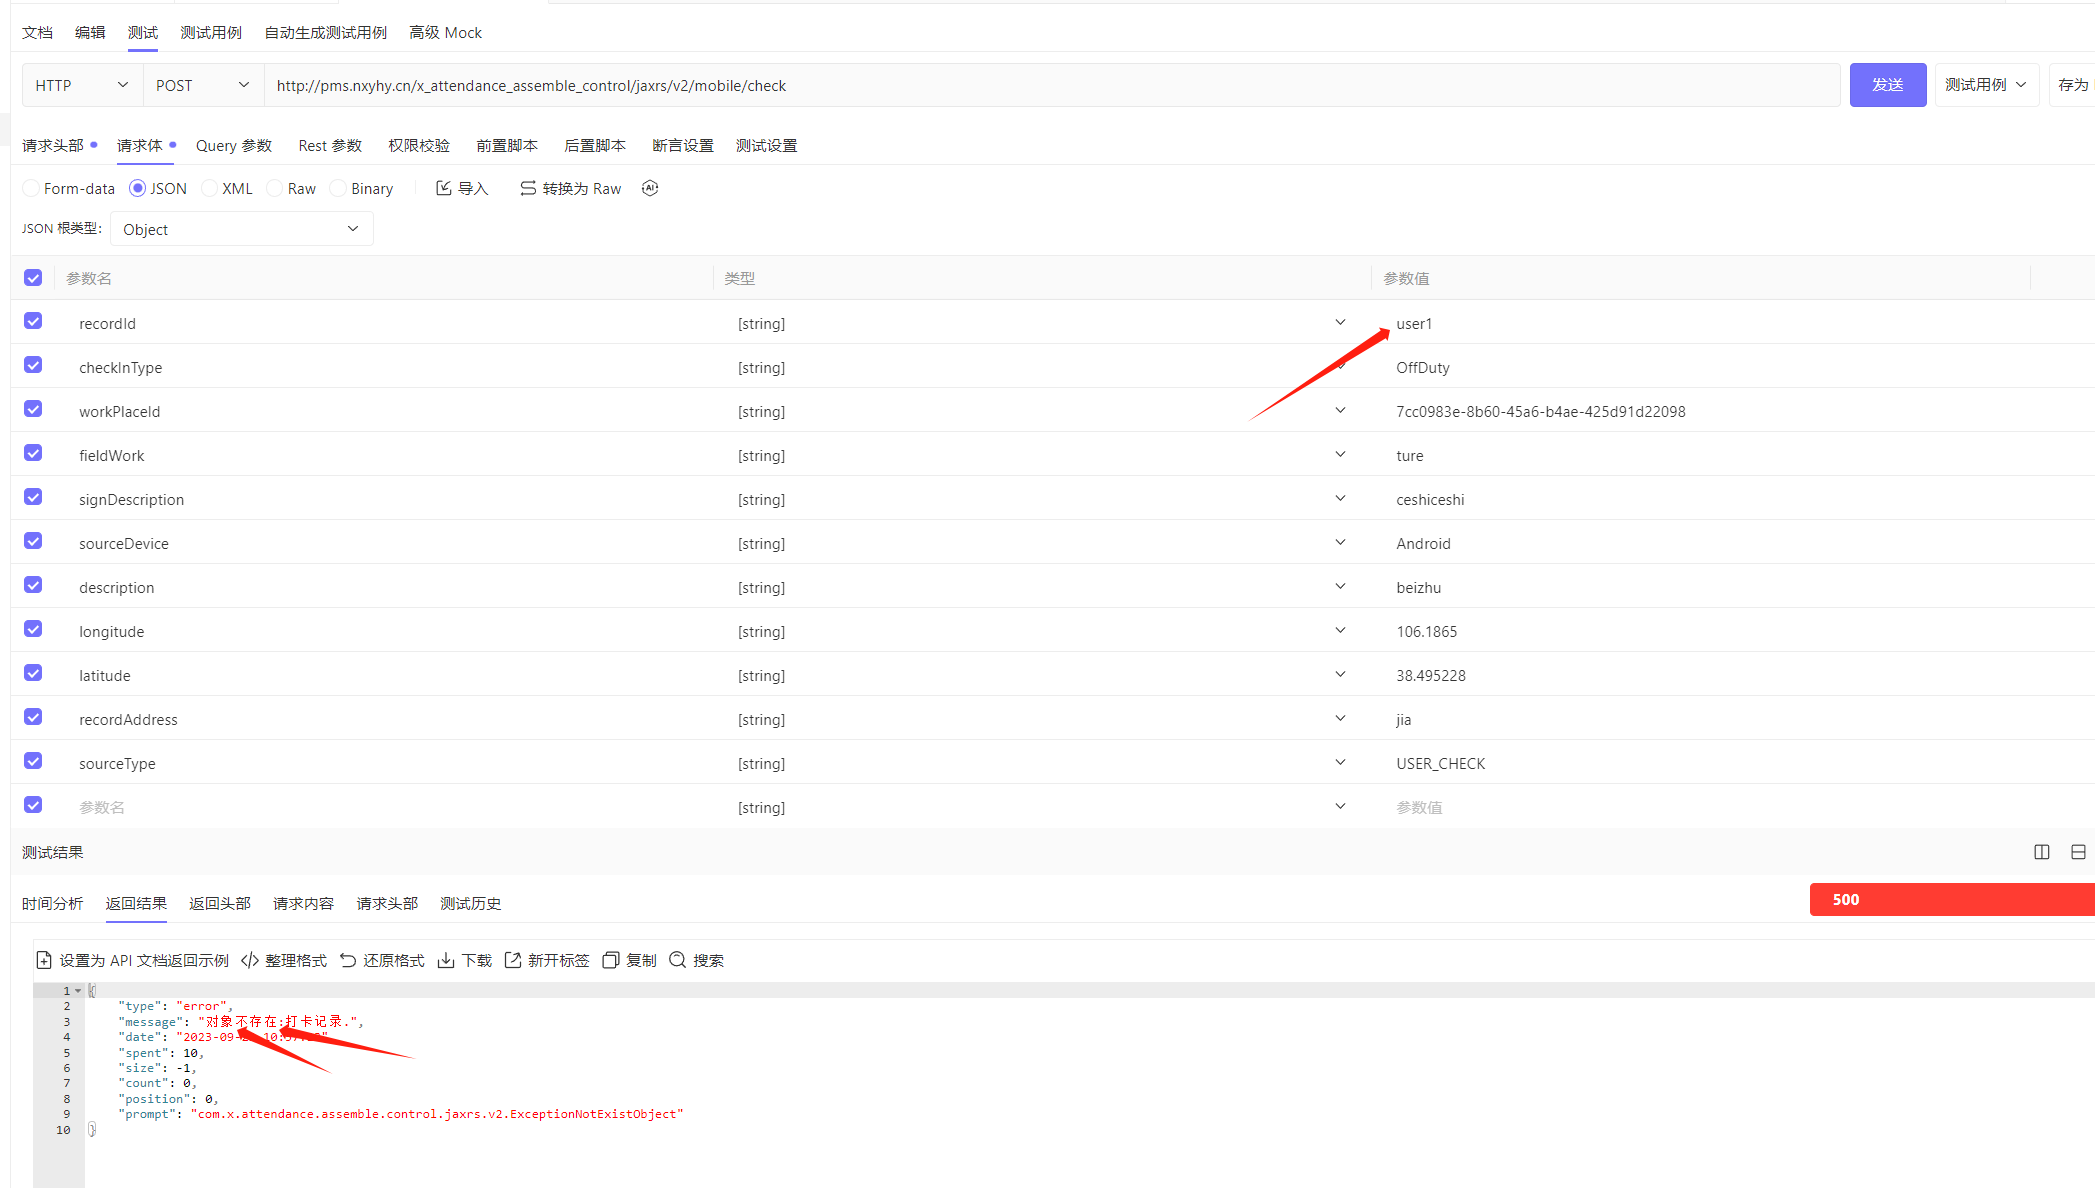The height and width of the screenshot is (1188, 2095).
Task: Click the 下载 download icon
Action: pyautogui.click(x=446, y=960)
